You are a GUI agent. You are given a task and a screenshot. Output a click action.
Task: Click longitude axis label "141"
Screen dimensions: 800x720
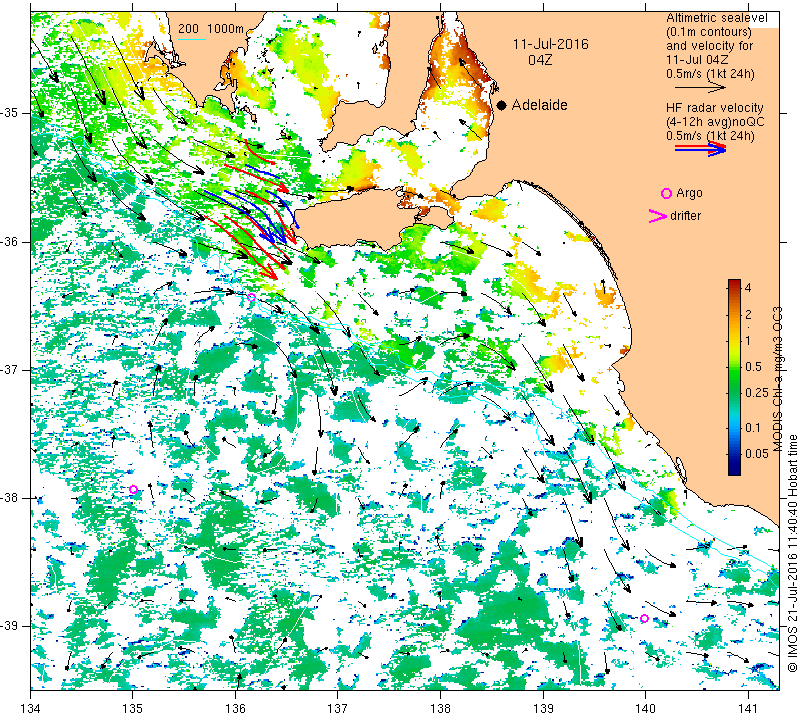click(748, 709)
